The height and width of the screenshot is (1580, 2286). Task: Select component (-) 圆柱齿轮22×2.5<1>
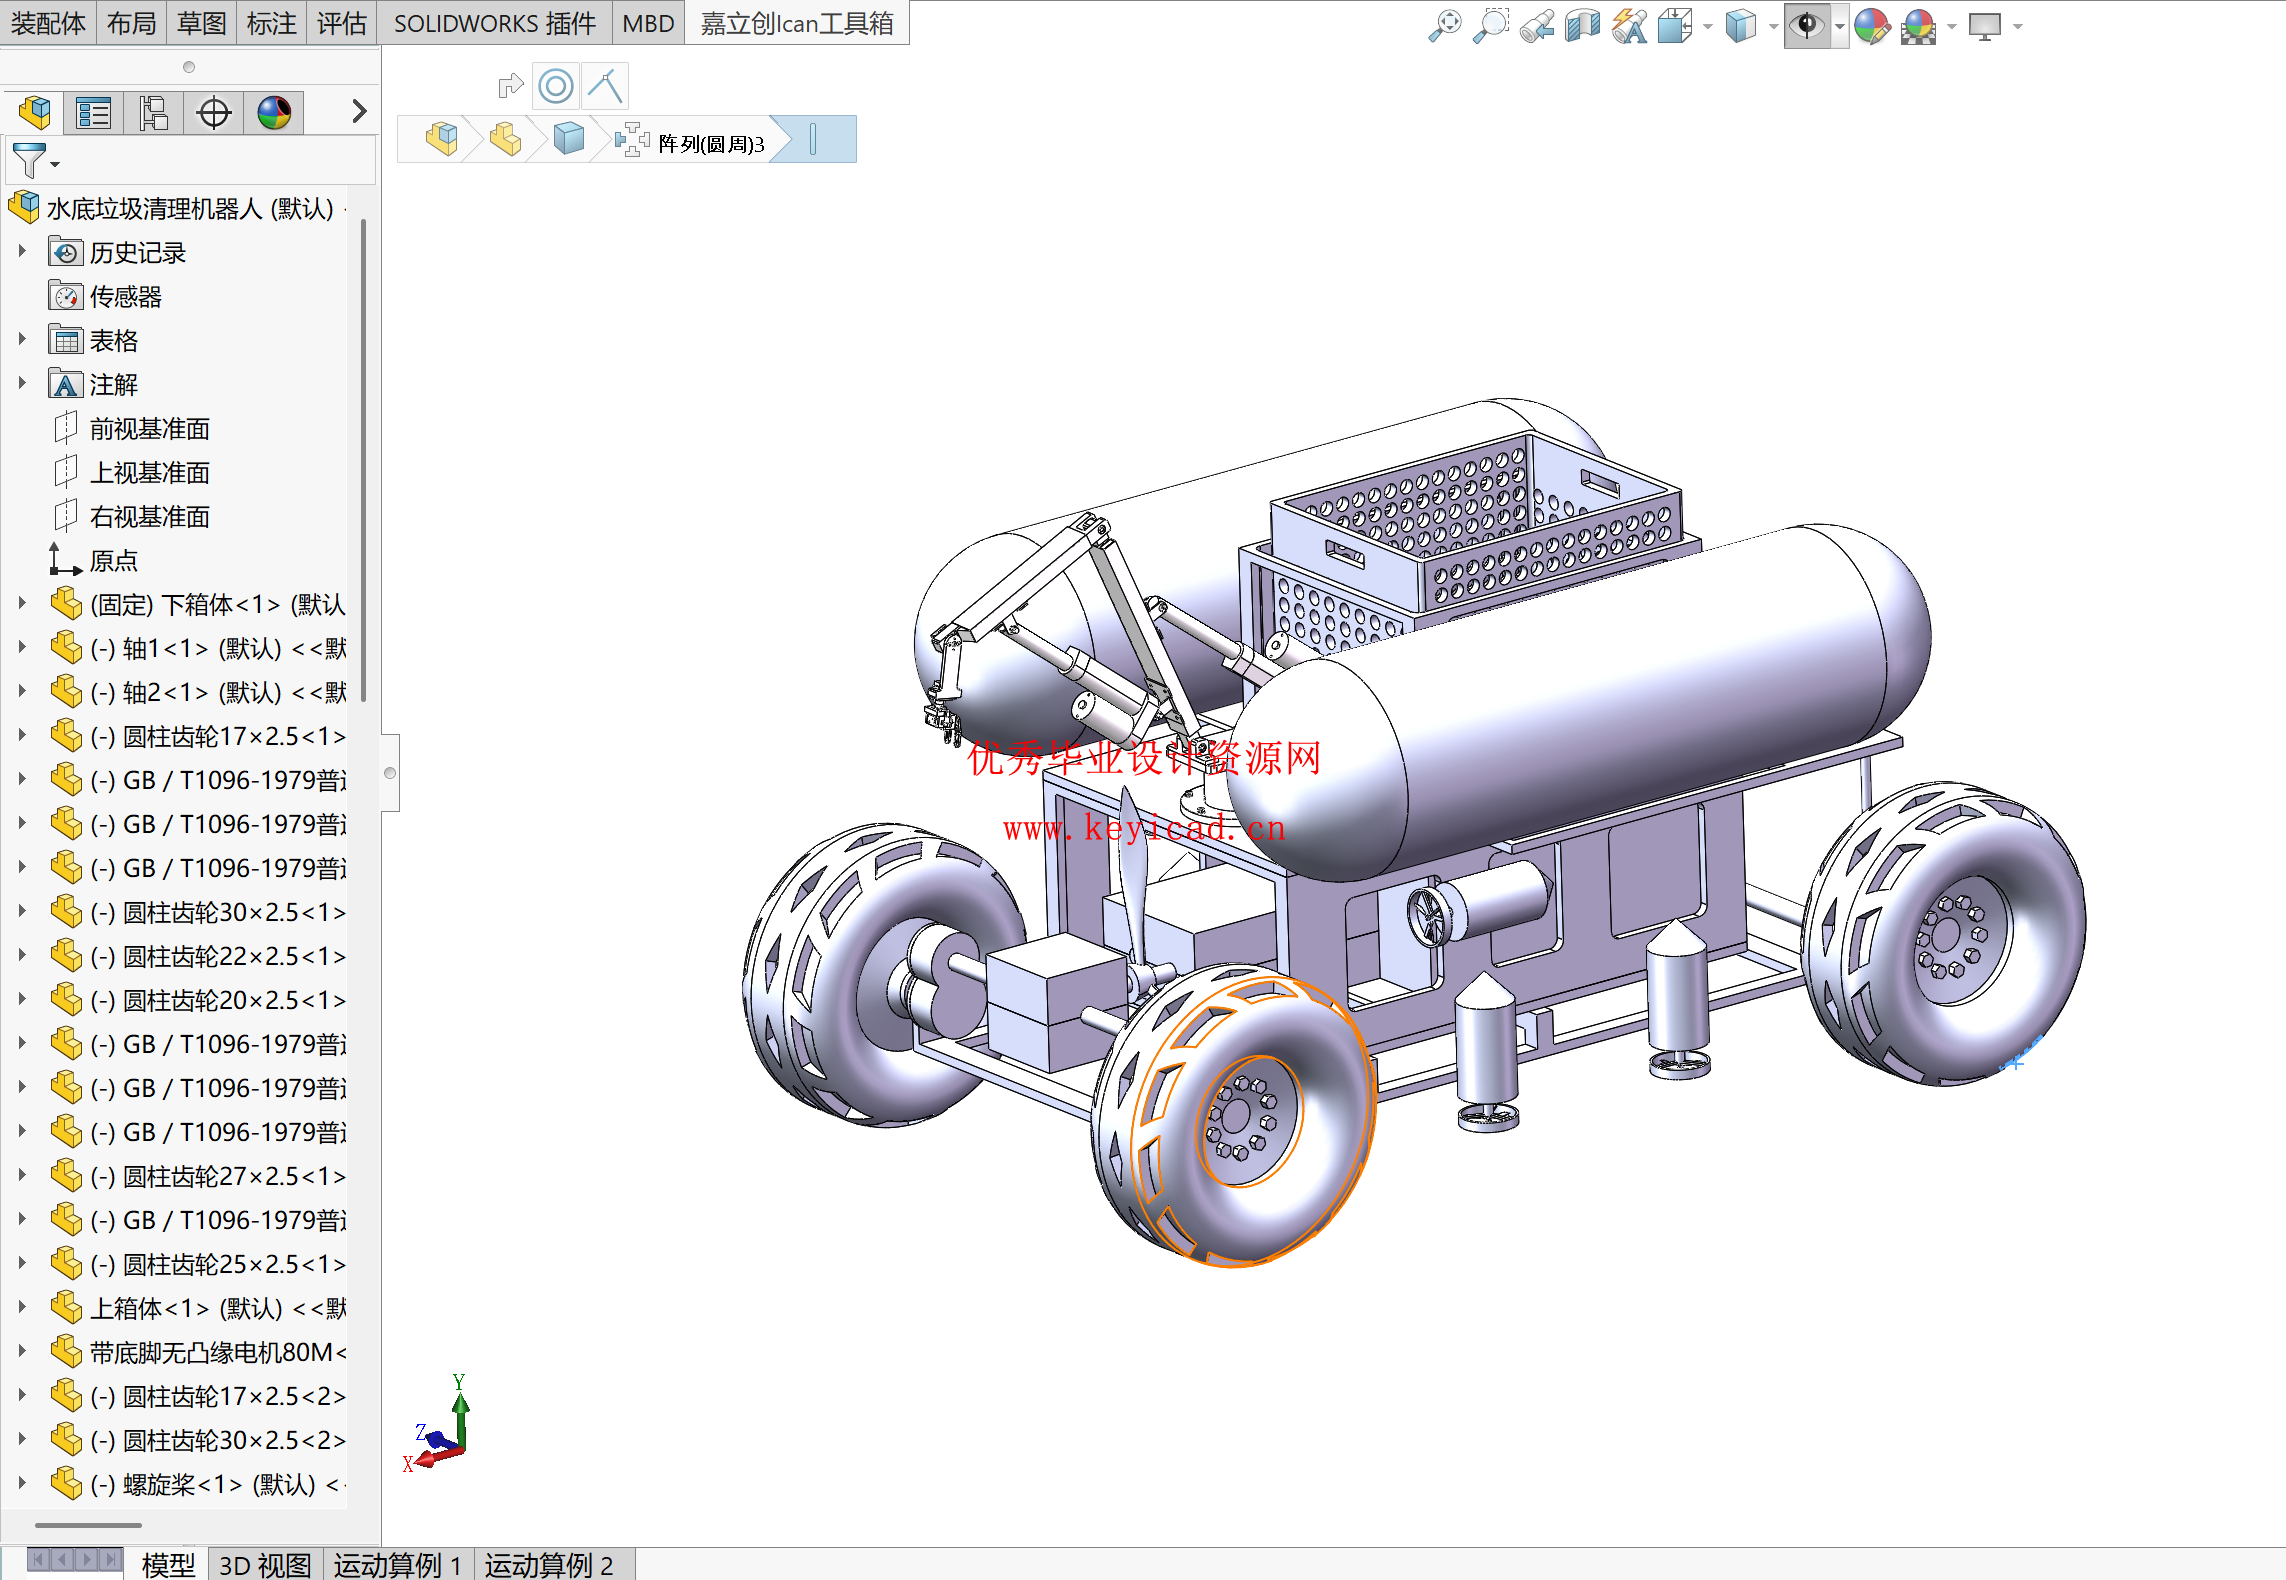point(217,956)
